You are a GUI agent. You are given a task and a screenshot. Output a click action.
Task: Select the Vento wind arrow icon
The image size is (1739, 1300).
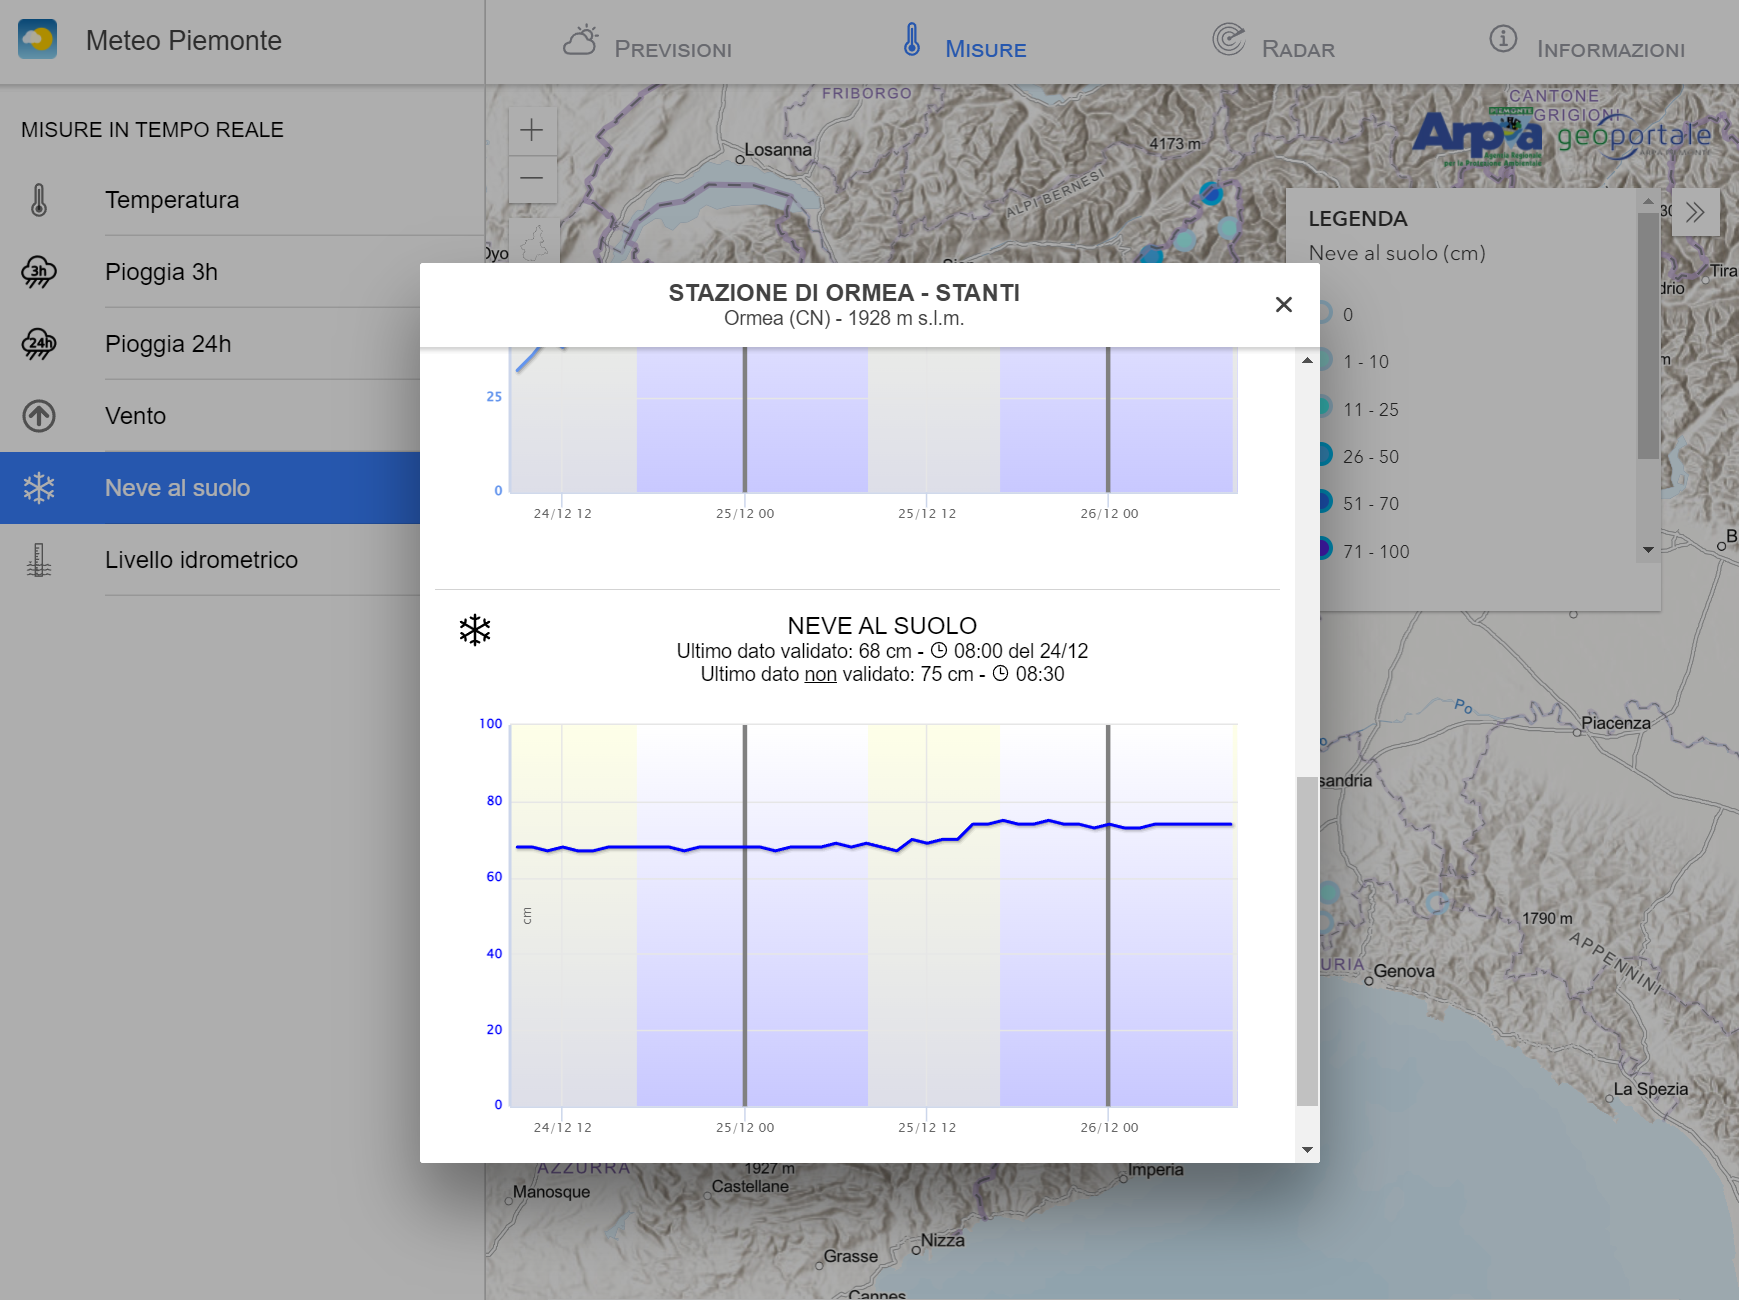[x=39, y=416]
